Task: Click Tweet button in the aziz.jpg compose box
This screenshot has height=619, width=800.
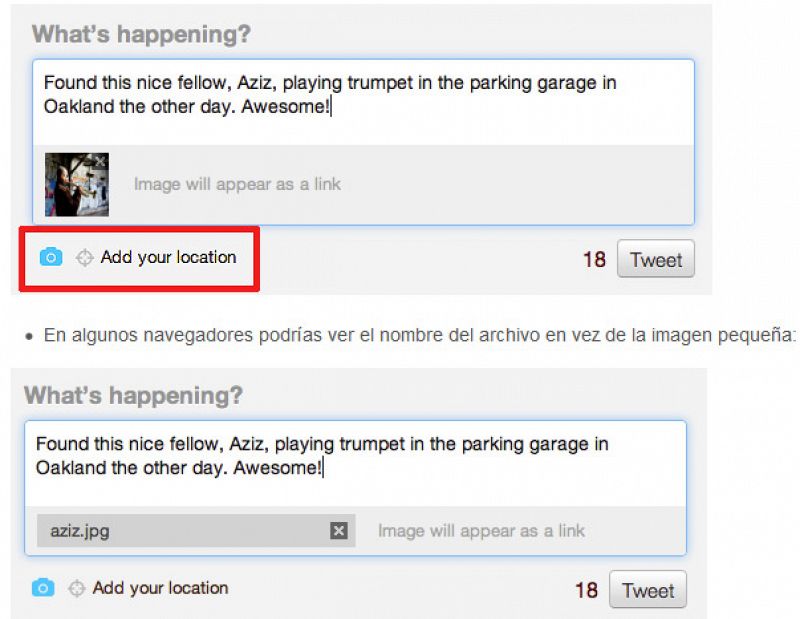Action: [648, 589]
